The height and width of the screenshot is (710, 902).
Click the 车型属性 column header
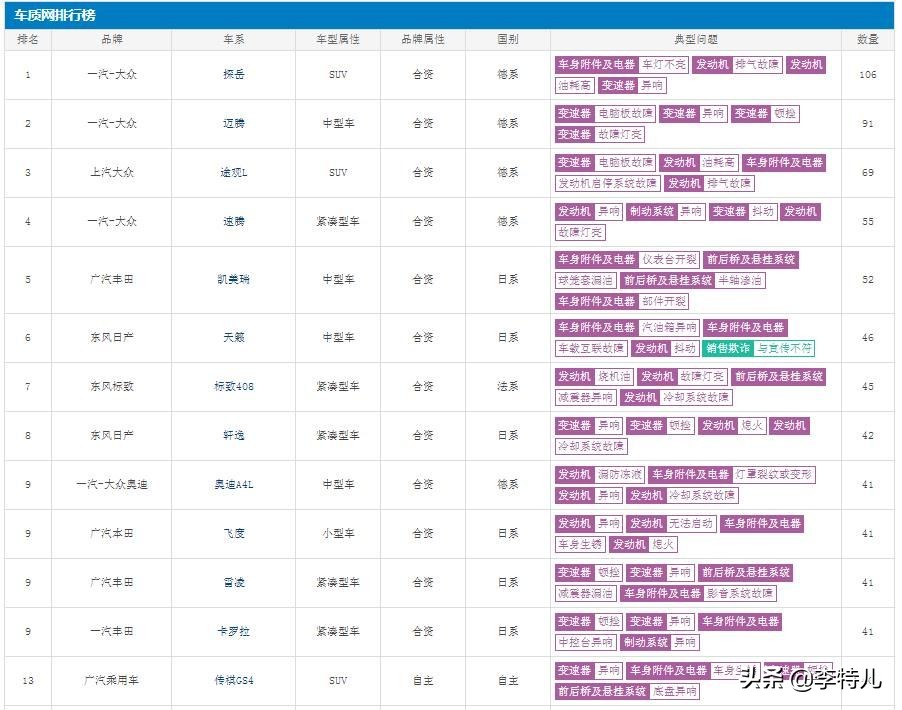coord(338,39)
